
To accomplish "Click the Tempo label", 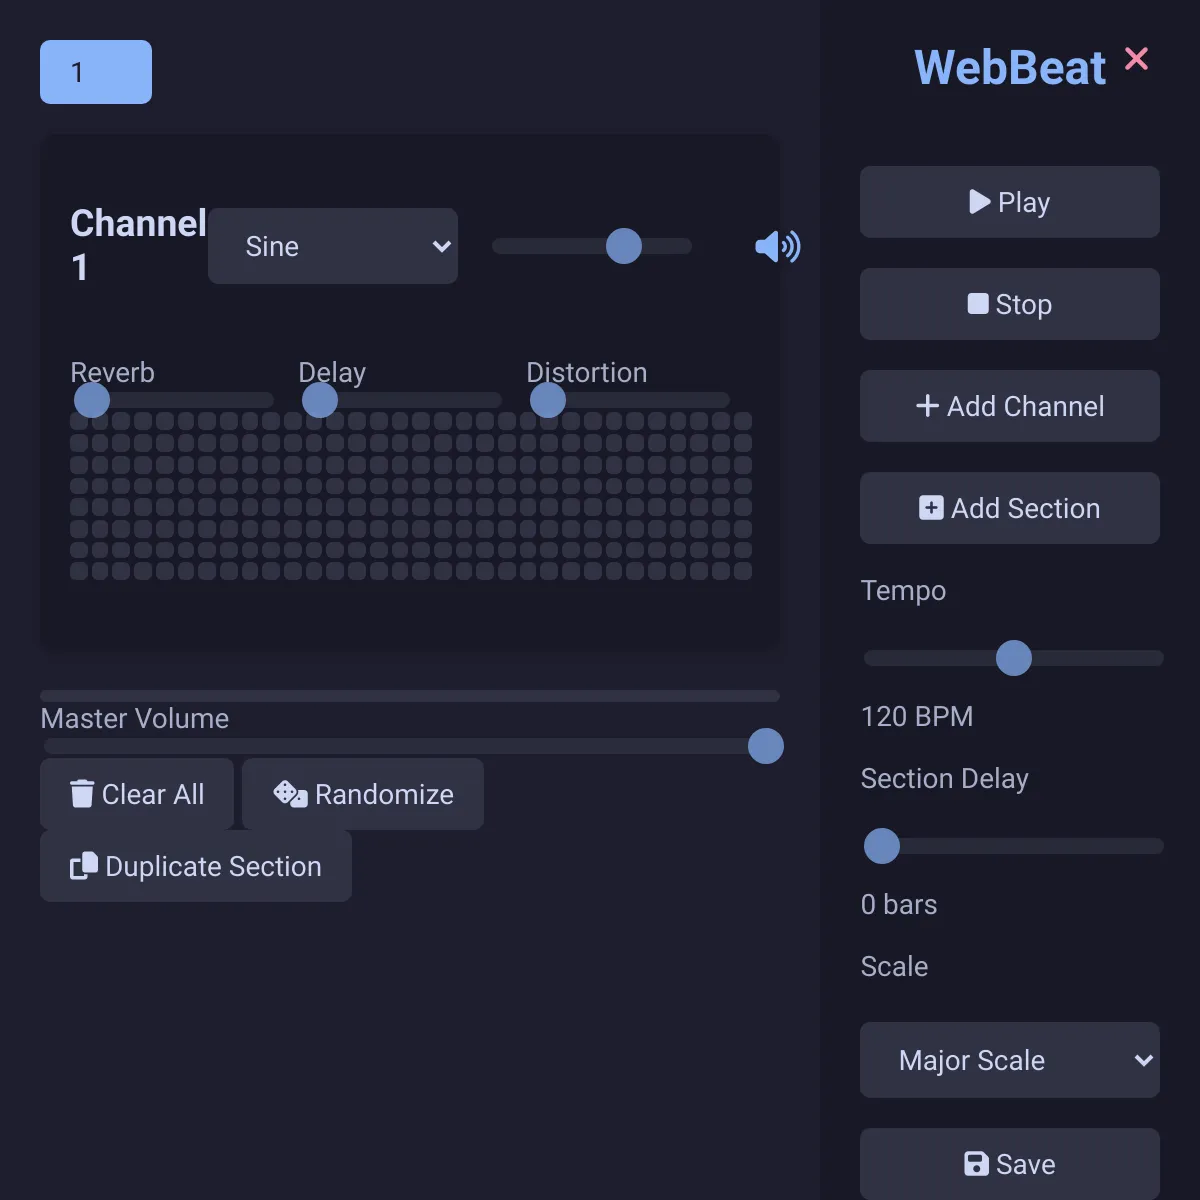I will [x=903, y=590].
